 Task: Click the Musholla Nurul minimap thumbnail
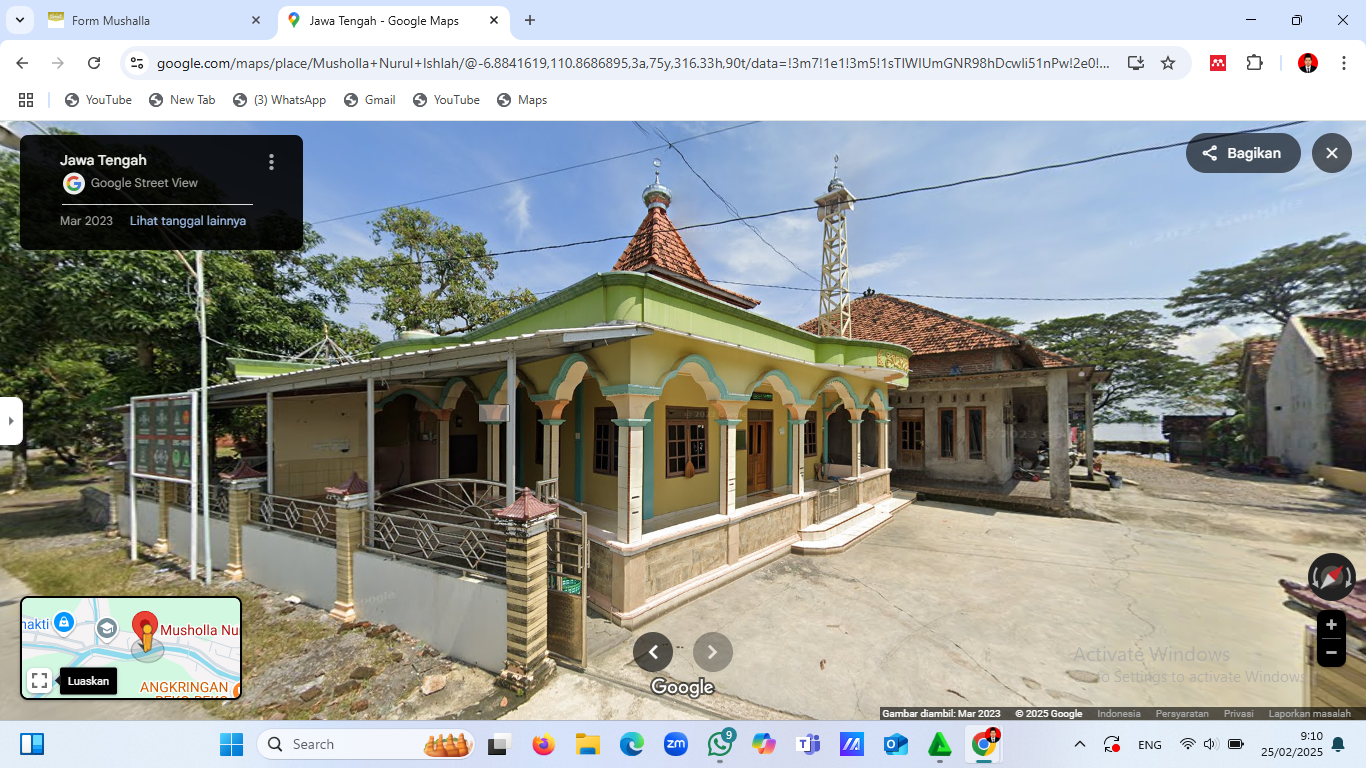[x=131, y=647]
